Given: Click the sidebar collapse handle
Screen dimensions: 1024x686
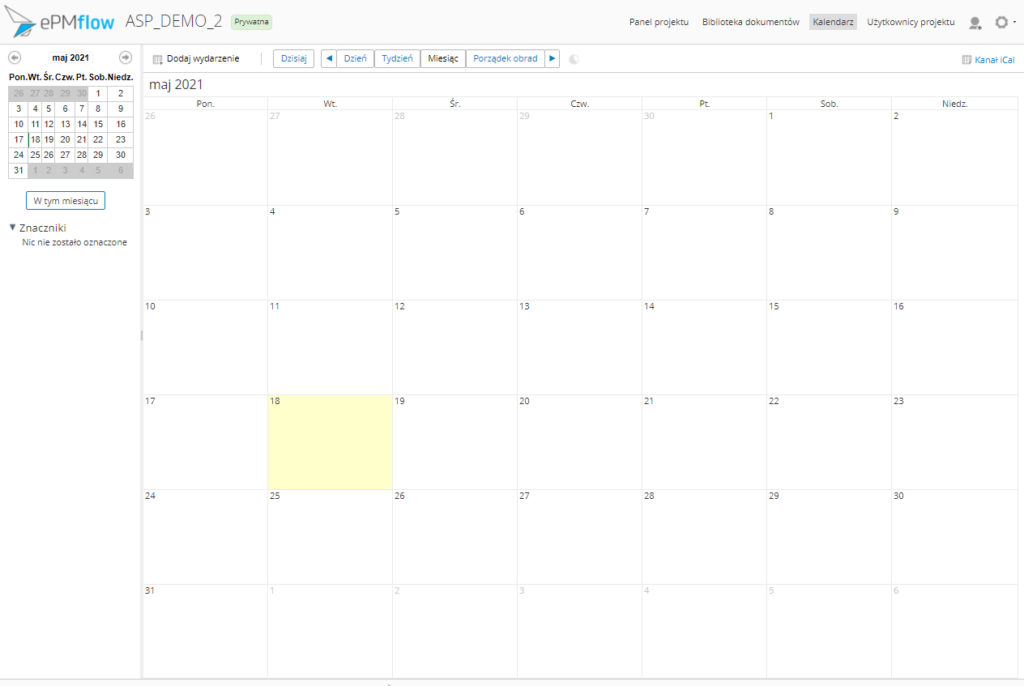Looking at the screenshot, I should coord(141,336).
